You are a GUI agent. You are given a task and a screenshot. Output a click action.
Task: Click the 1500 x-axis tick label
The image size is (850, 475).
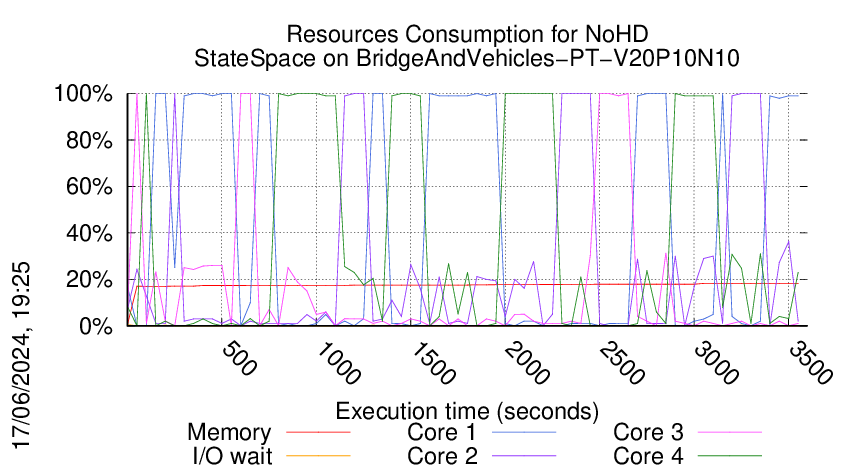pos(432,363)
